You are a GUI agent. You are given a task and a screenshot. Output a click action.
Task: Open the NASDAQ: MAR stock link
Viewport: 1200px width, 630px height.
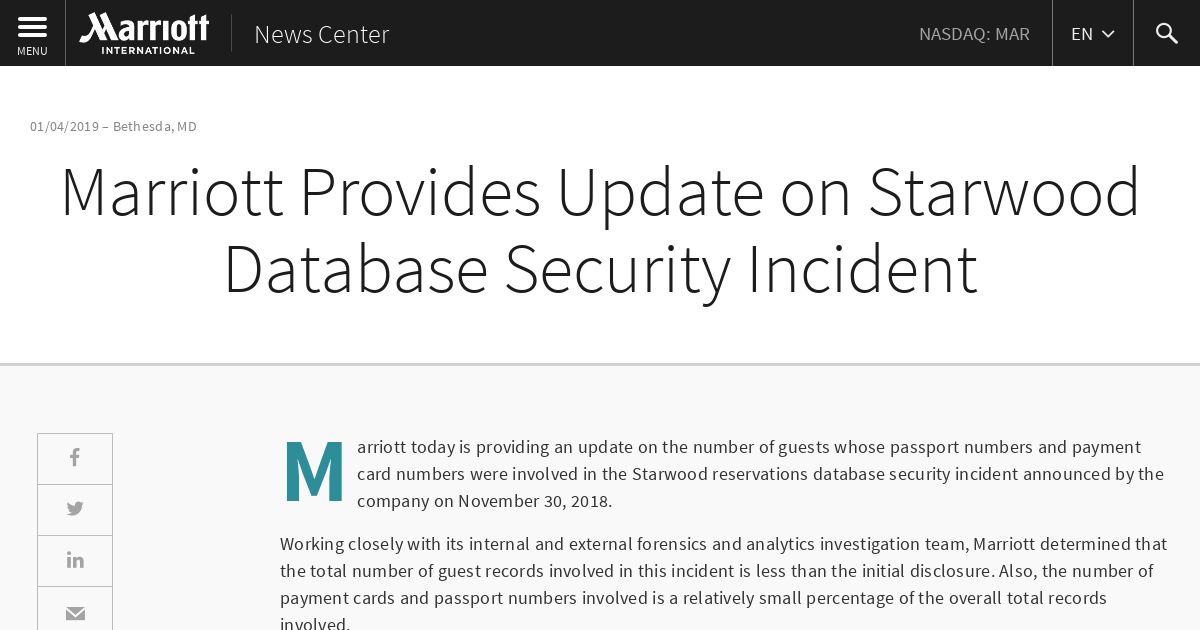click(974, 34)
